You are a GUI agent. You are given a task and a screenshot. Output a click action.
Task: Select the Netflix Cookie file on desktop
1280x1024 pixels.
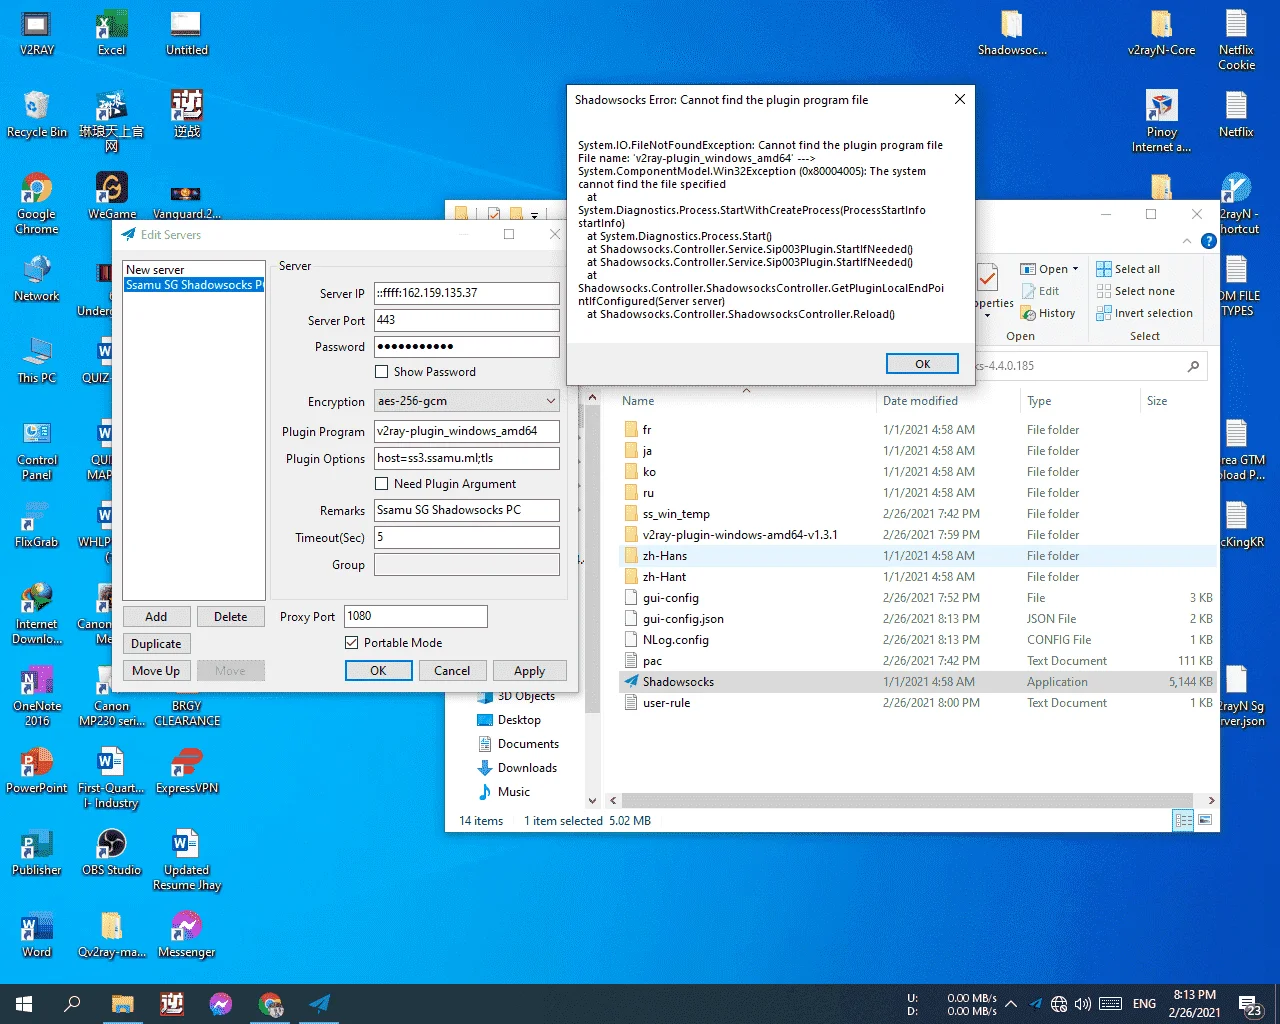point(1236,40)
